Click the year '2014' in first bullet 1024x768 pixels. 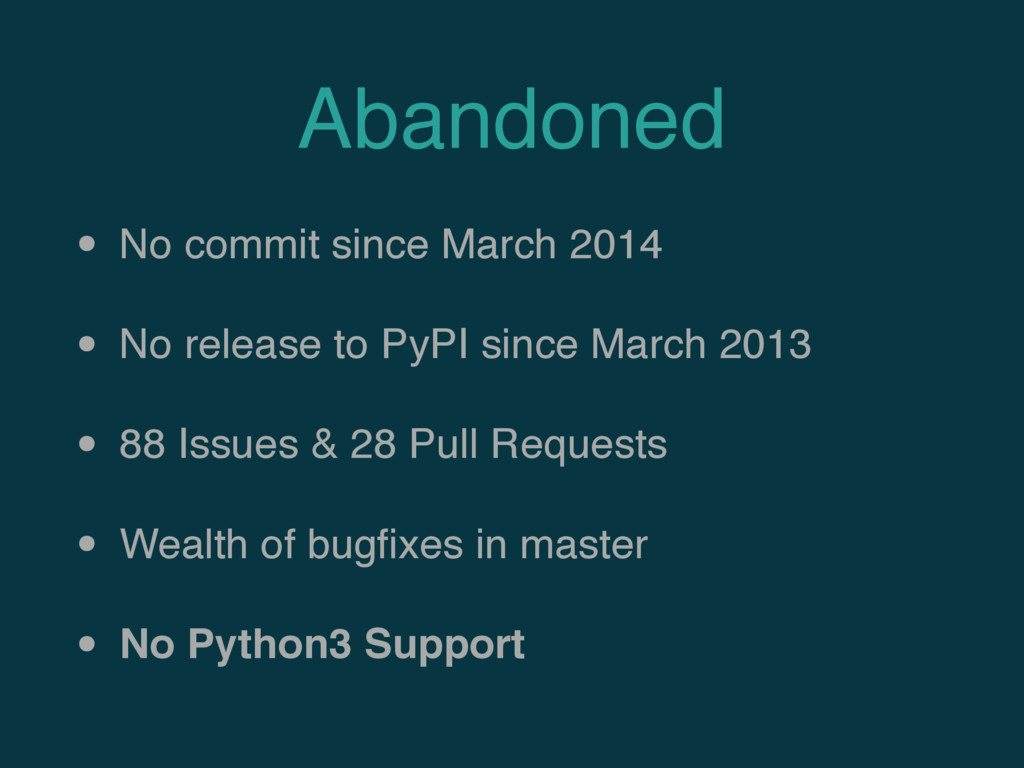click(x=616, y=245)
